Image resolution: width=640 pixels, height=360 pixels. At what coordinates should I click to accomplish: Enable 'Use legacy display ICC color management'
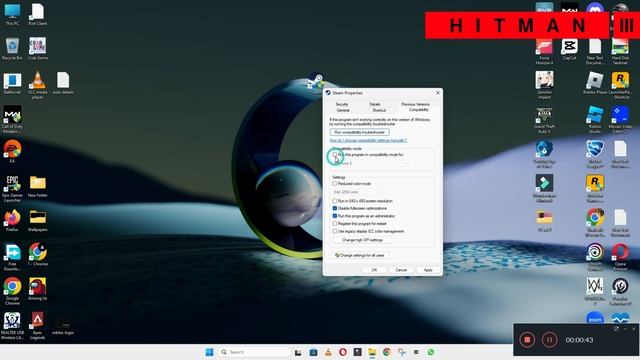[x=335, y=231]
